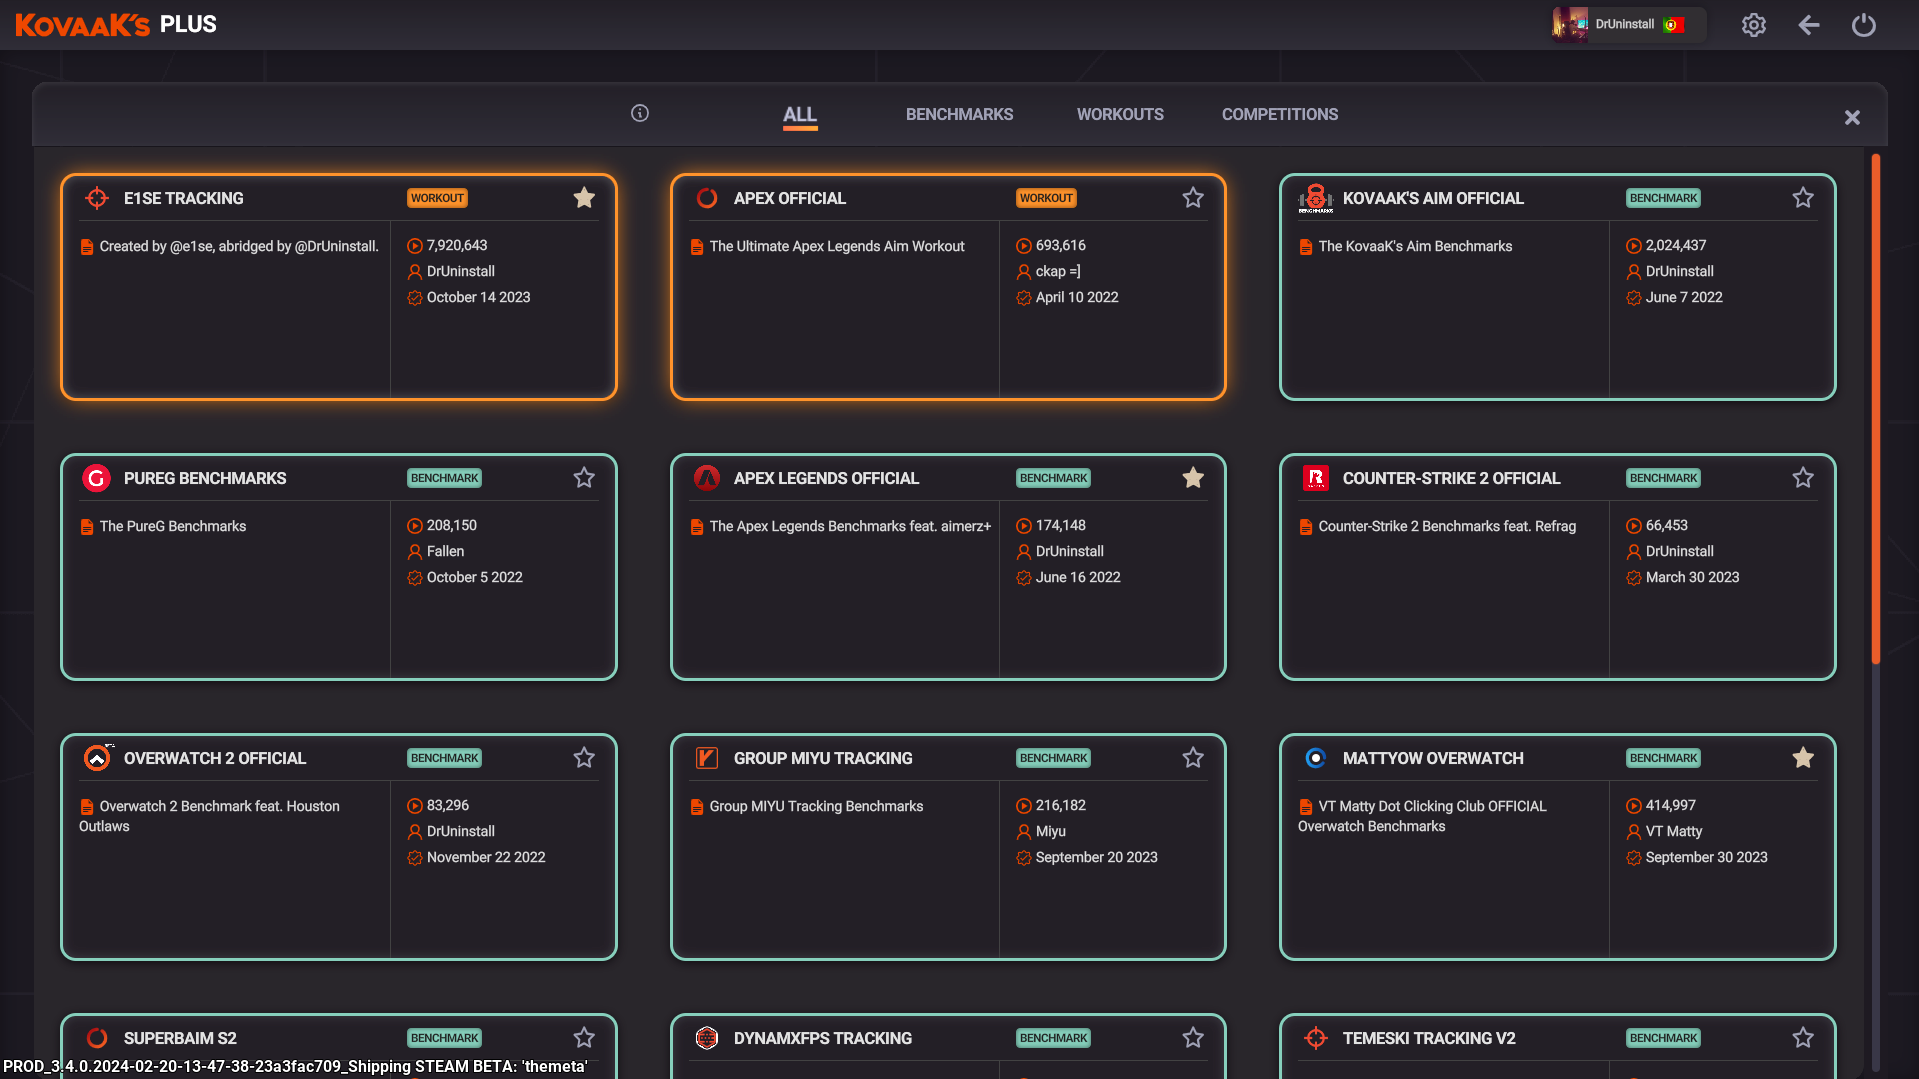Click the Mattyow Overwatch circle icon

1316,758
